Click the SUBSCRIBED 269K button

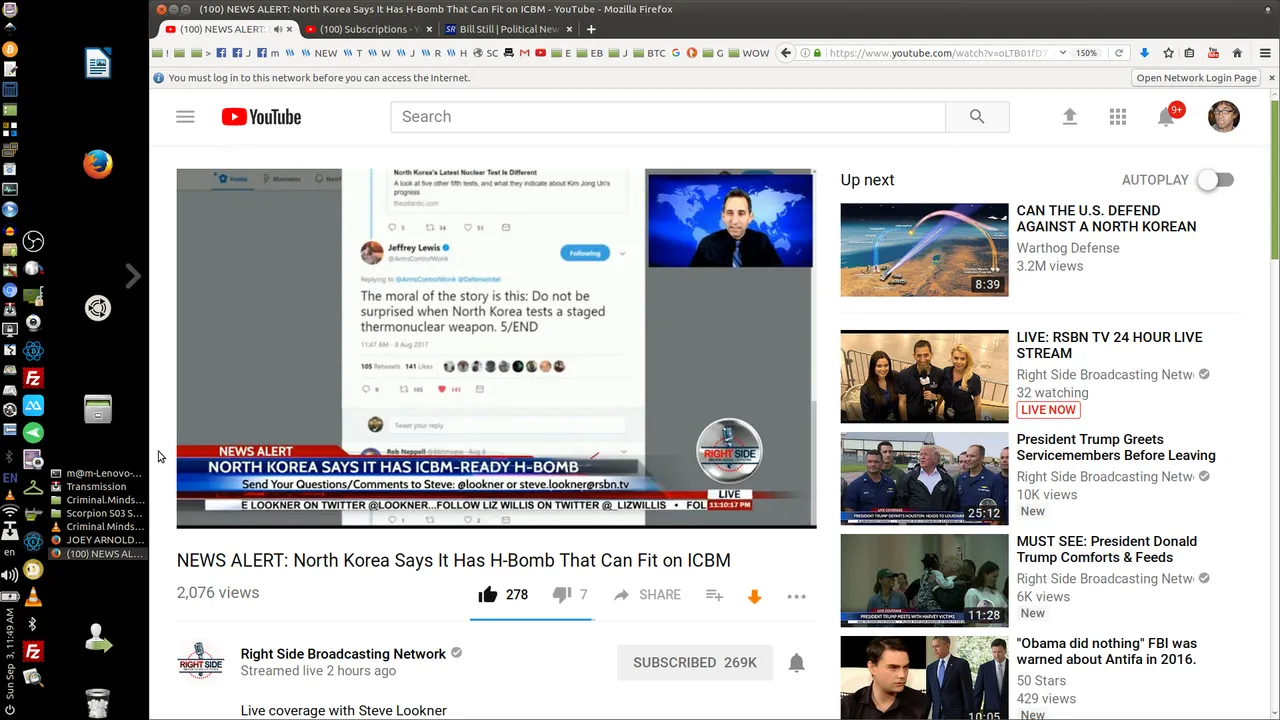point(695,662)
